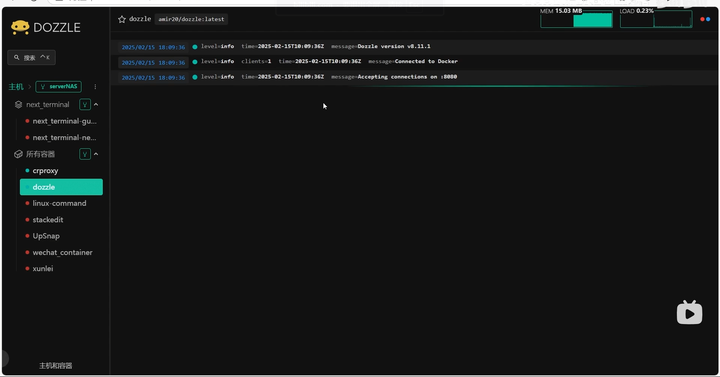The image size is (720, 377).
Task: Click the V badge next to next_terminal
Action: coord(85,105)
